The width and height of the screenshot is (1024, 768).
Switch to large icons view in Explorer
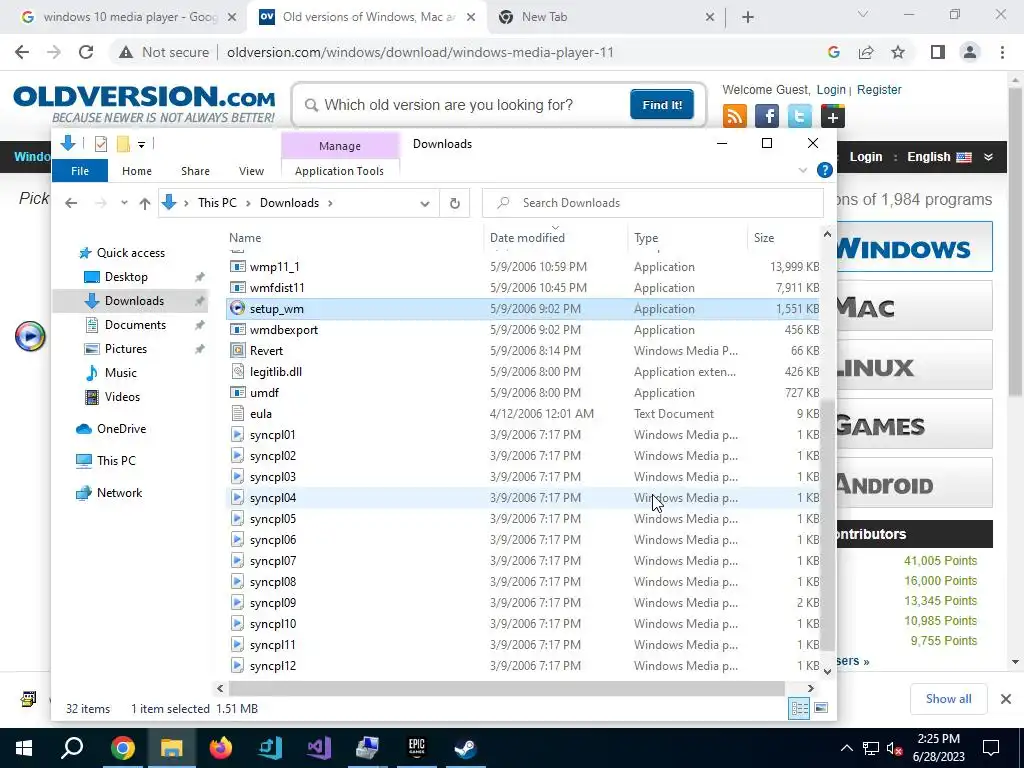point(821,709)
